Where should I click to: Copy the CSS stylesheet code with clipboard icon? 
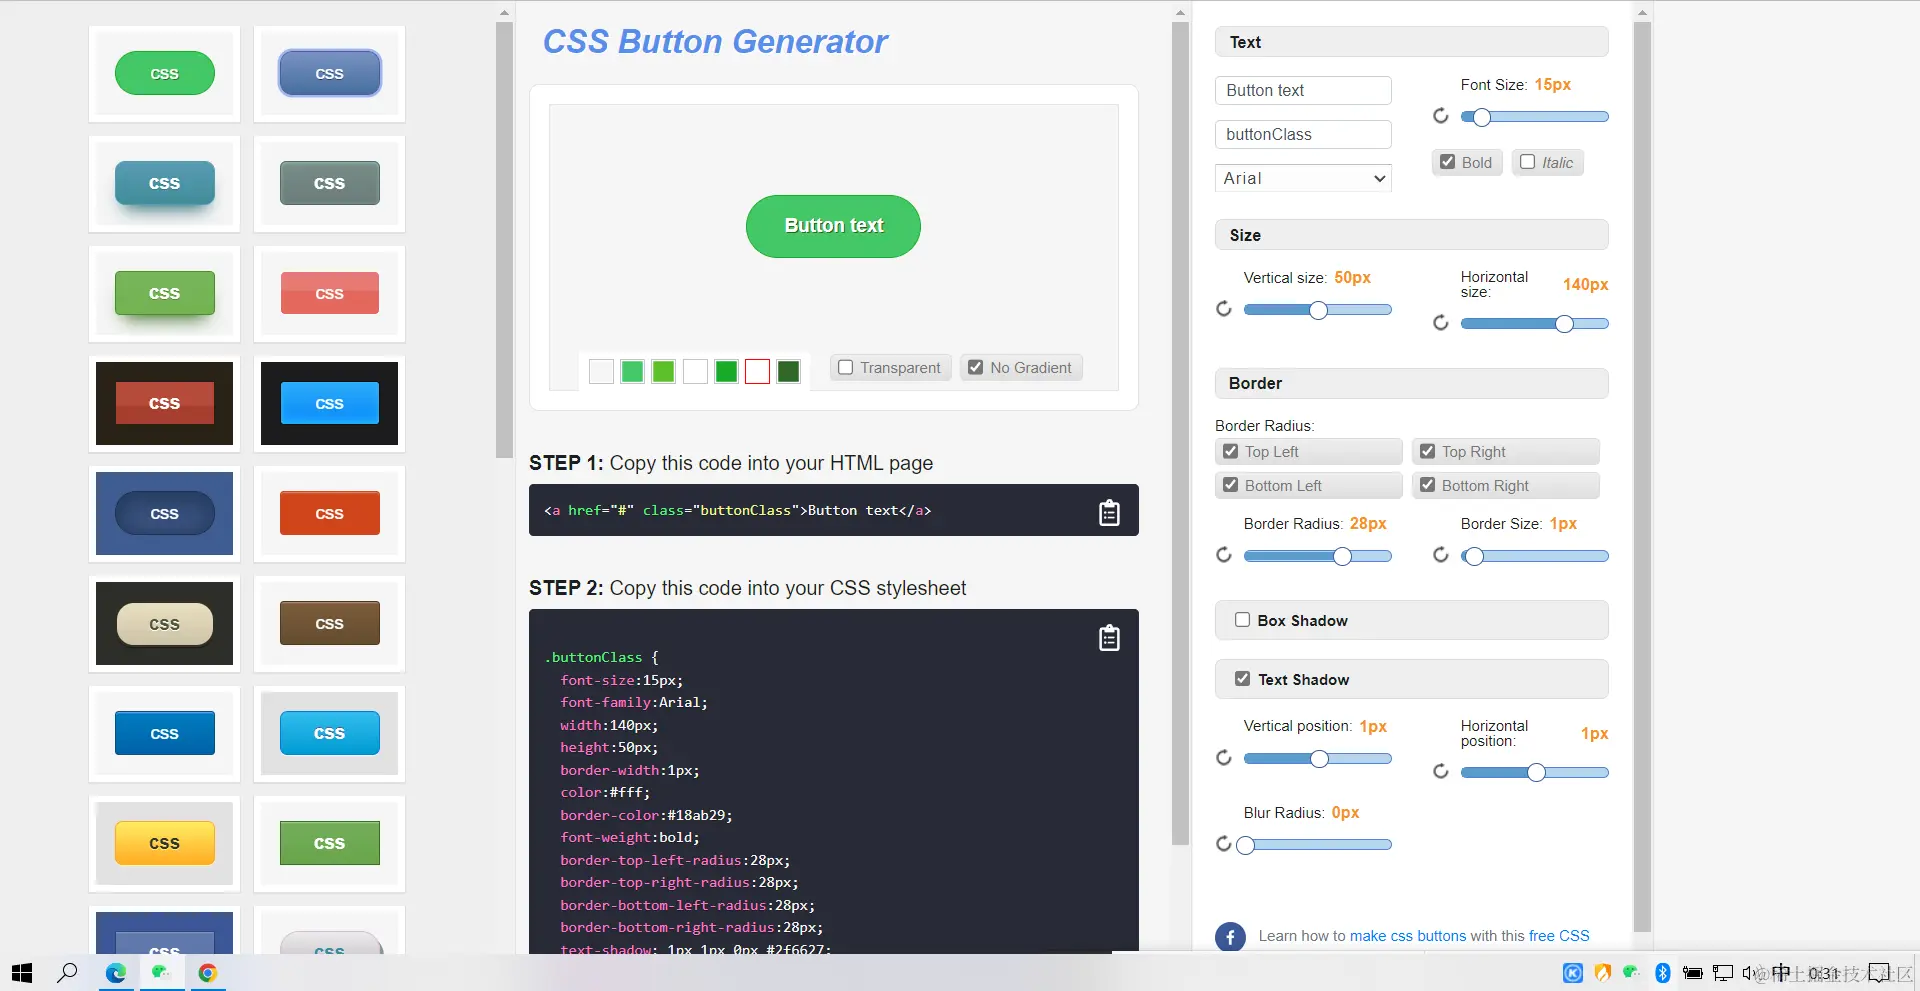click(1109, 637)
